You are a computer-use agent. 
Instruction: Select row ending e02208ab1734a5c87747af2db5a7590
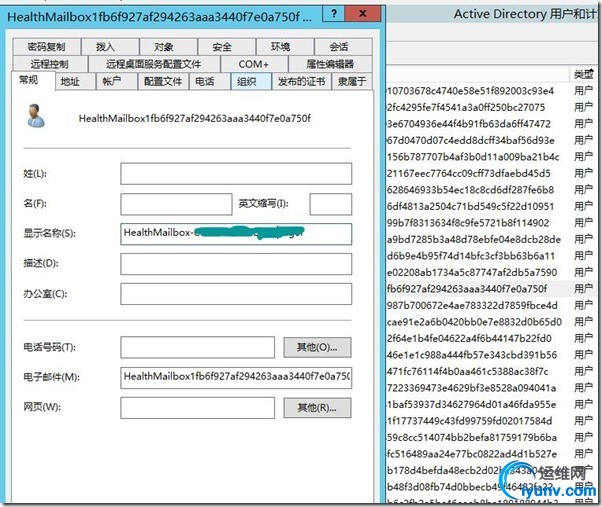click(491, 272)
